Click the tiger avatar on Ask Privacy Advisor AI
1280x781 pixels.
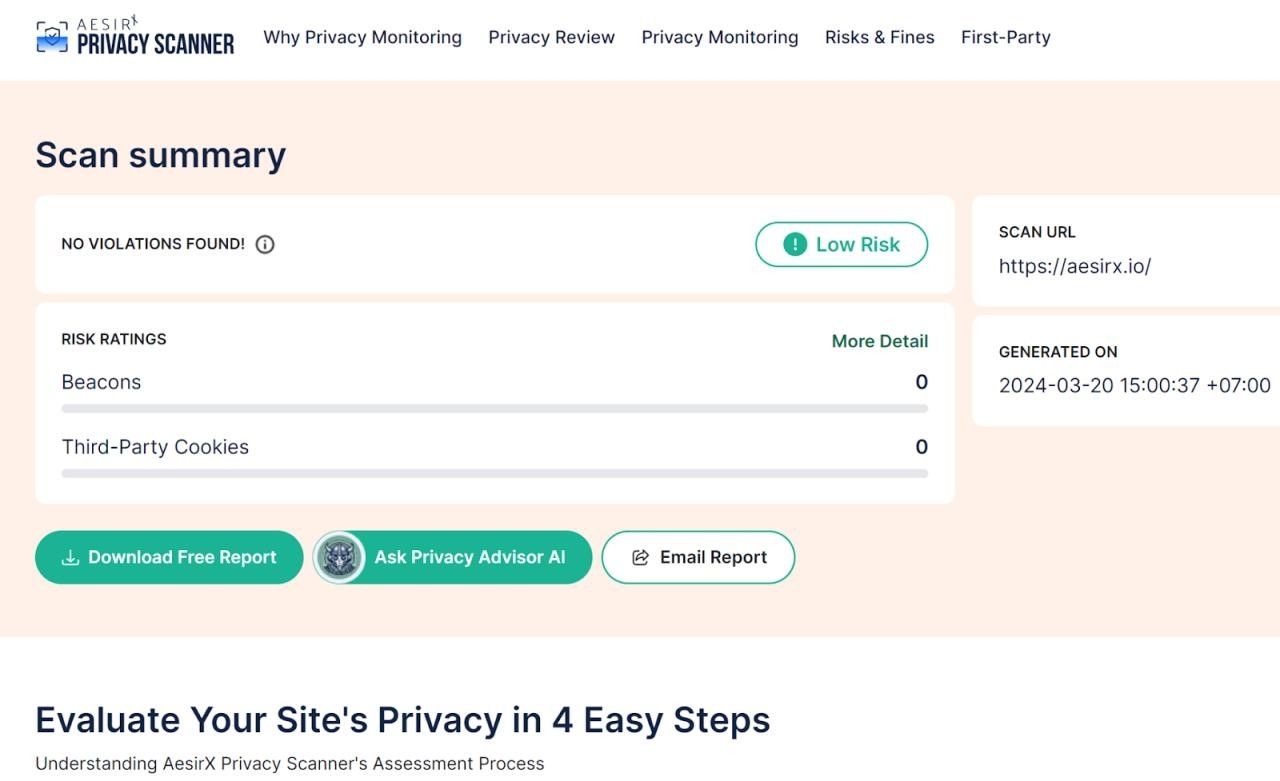point(340,557)
